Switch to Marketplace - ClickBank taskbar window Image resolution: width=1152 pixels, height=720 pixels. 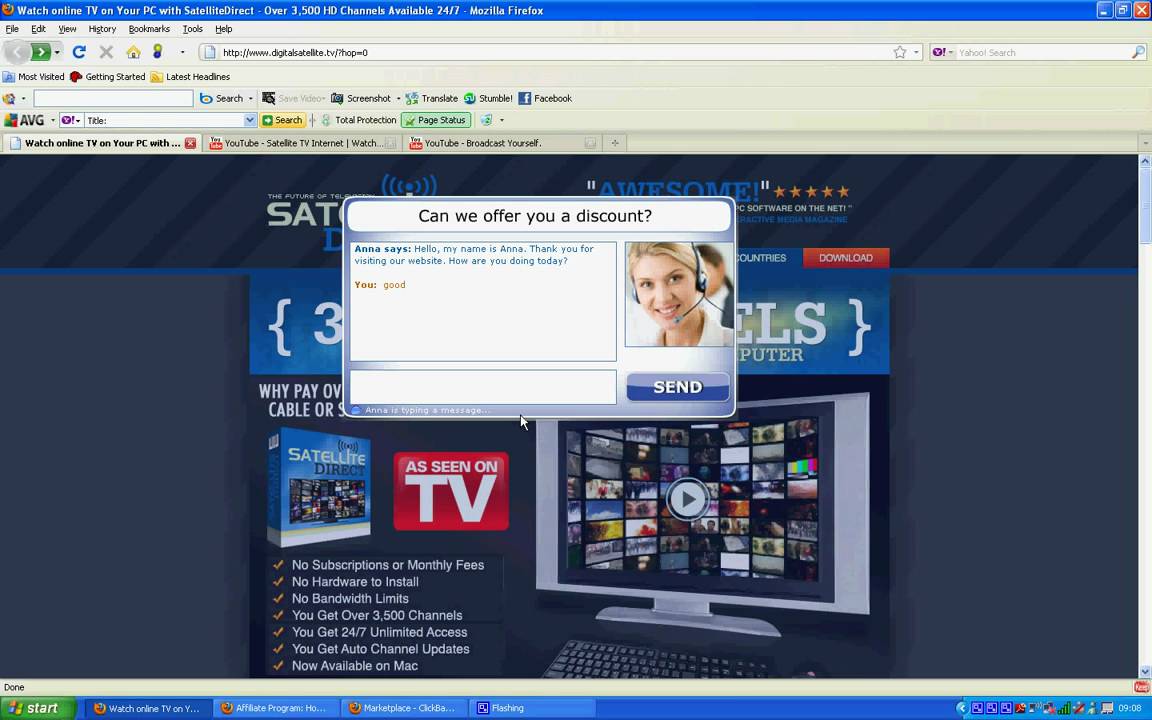[403, 708]
